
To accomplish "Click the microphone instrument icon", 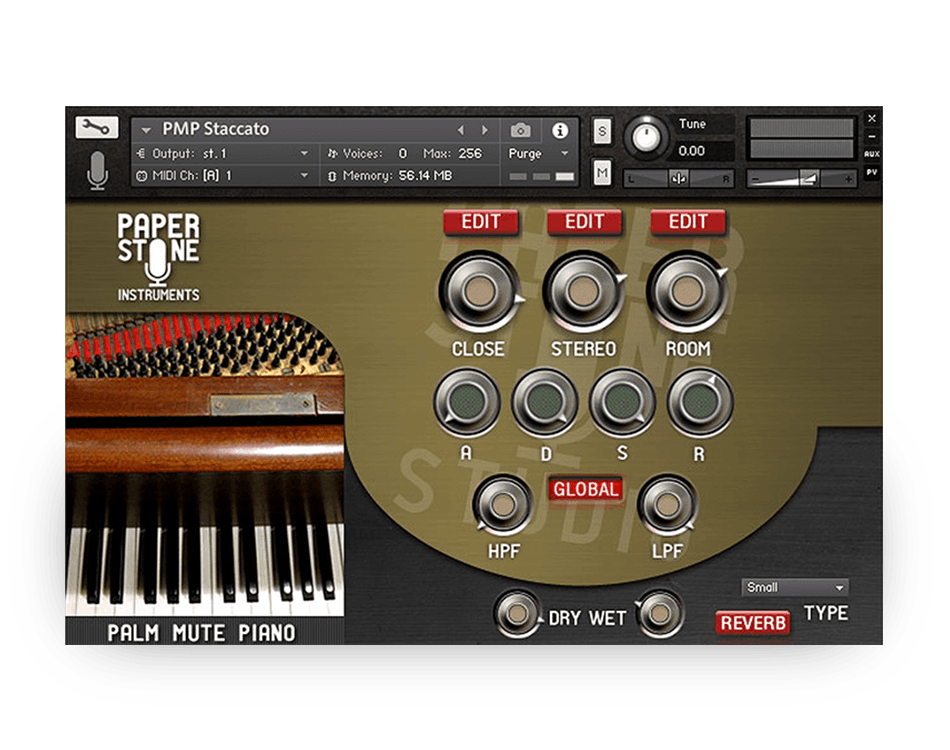I will (98, 170).
